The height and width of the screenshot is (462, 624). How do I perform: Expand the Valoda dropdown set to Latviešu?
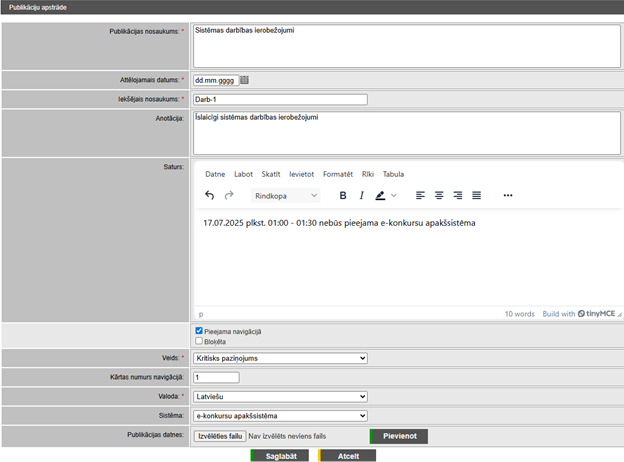coord(280,396)
